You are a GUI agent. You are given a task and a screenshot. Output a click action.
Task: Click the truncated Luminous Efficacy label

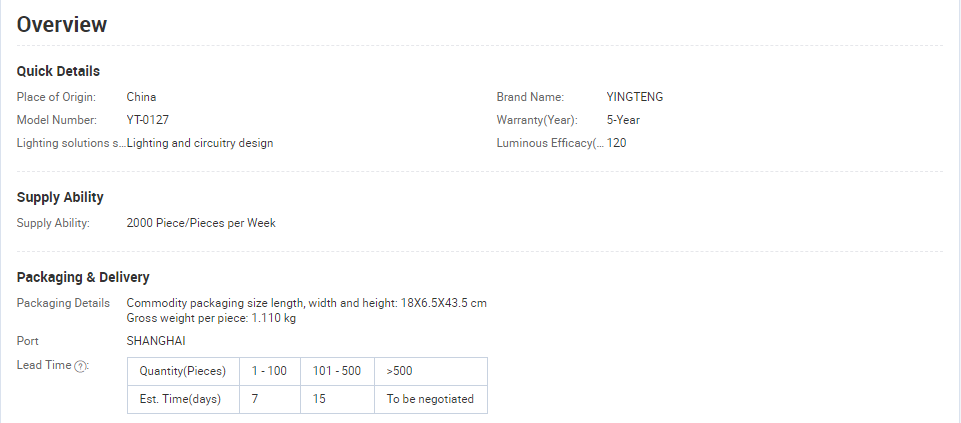tap(550, 143)
